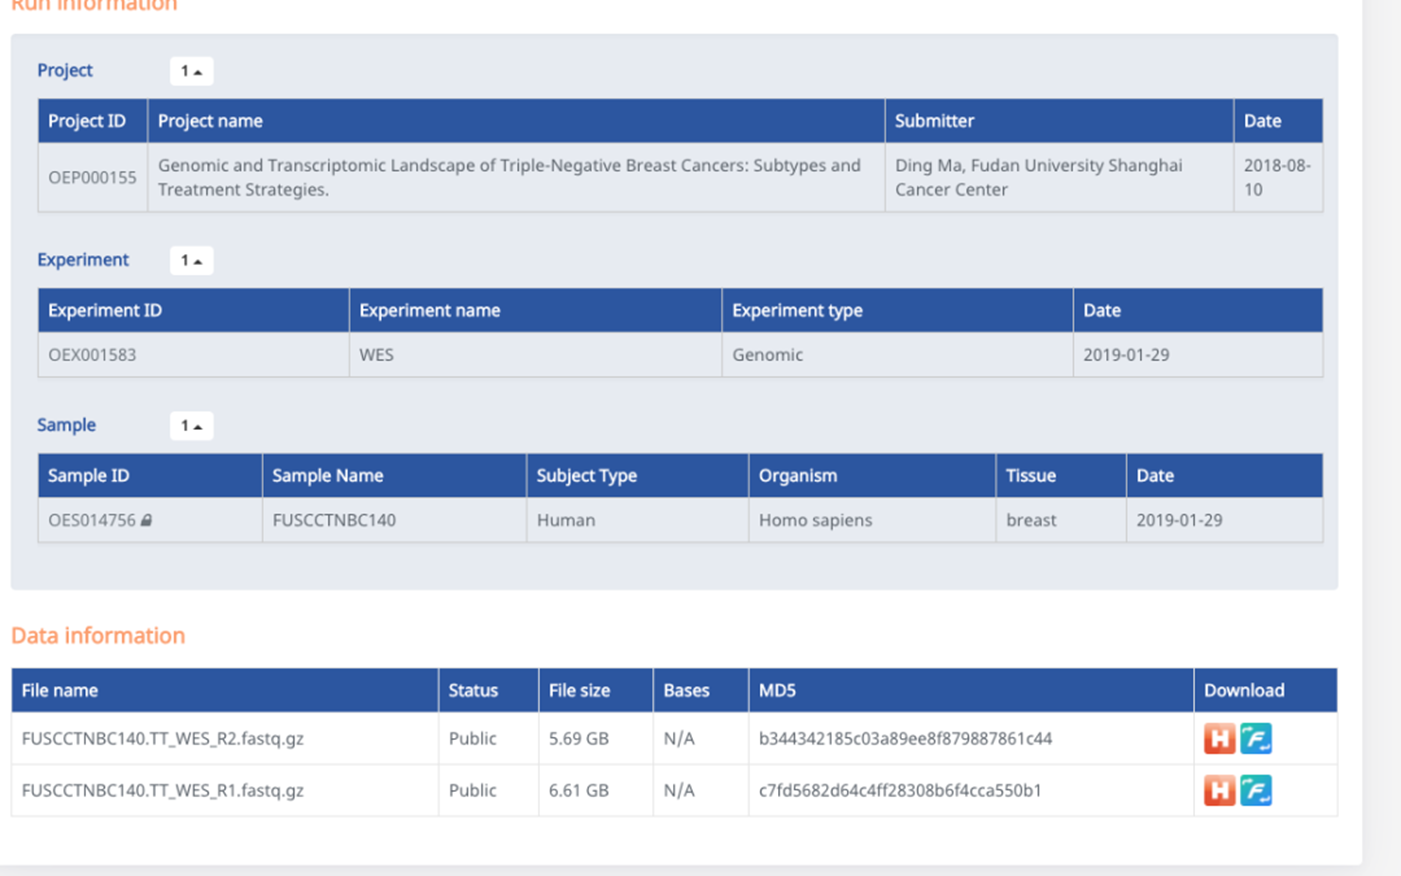Click the Experiment section heading
This screenshot has height=876, width=1401.
(83, 259)
